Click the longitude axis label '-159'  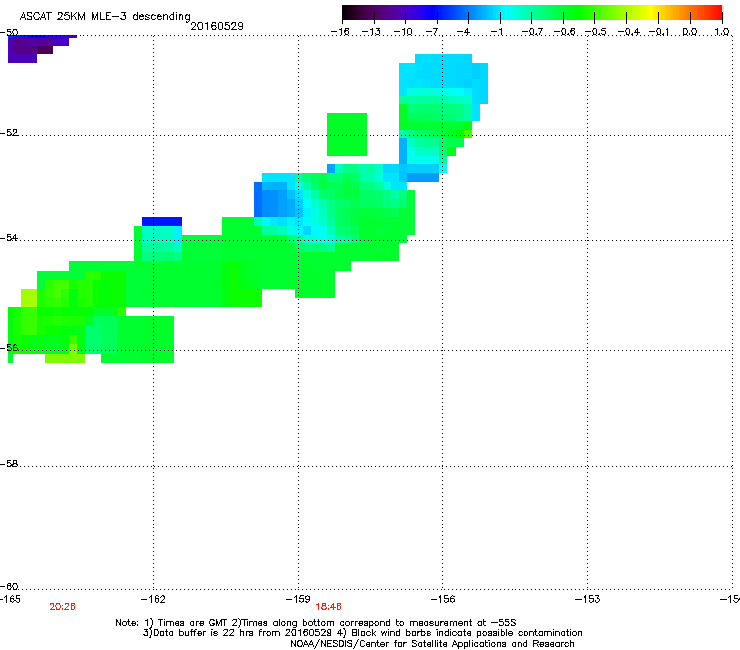click(x=298, y=599)
